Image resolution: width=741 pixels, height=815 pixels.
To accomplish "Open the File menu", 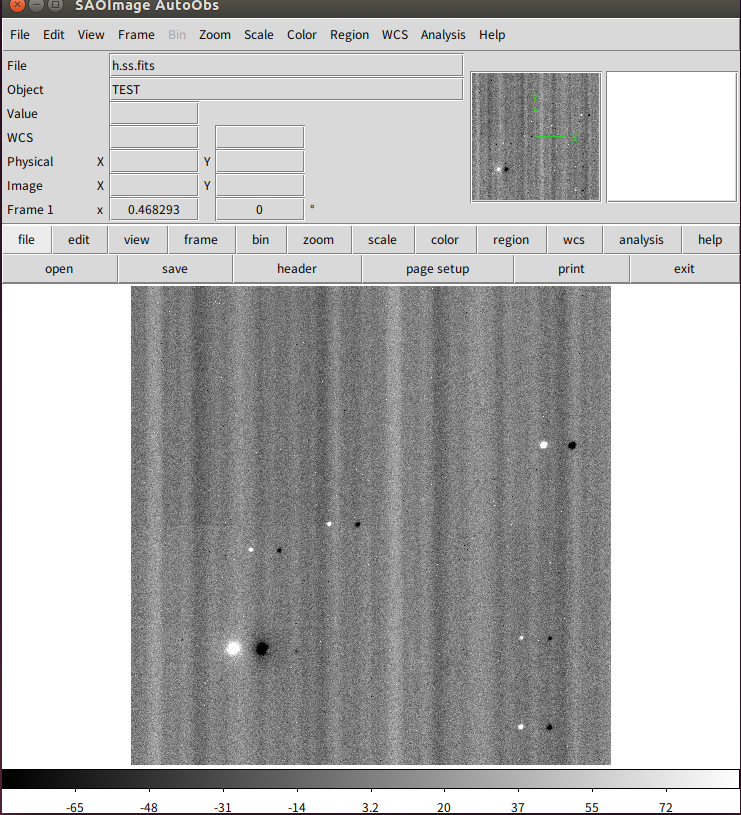I will pyautogui.click(x=20, y=35).
